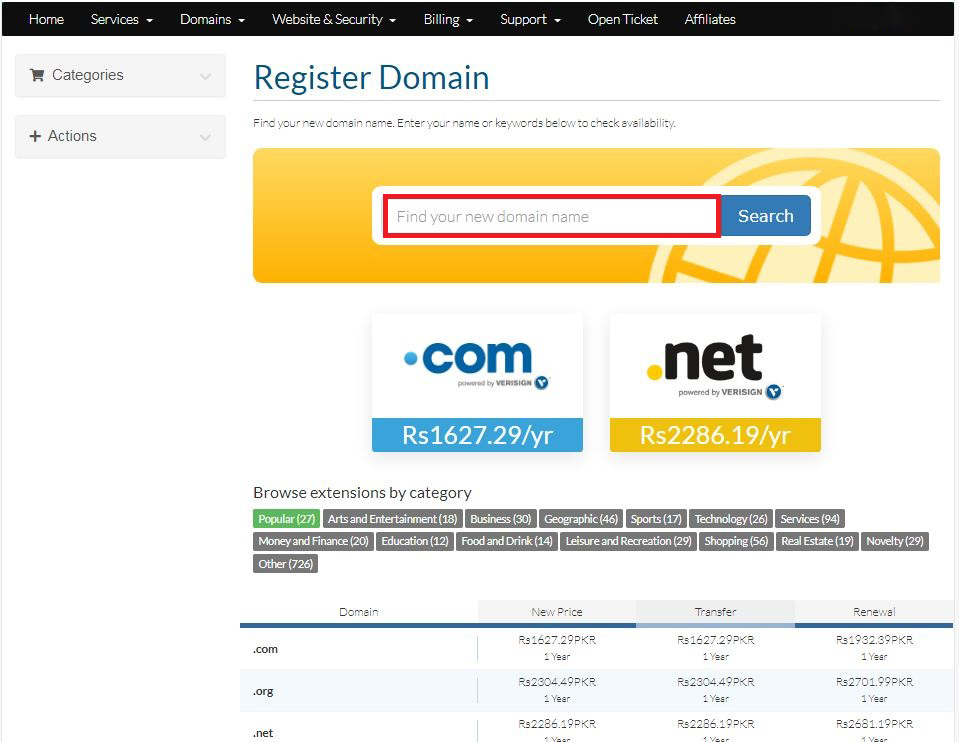Screen dimensions: 959x742
Task: Filter by Shopping (56) extensions
Action: point(736,541)
